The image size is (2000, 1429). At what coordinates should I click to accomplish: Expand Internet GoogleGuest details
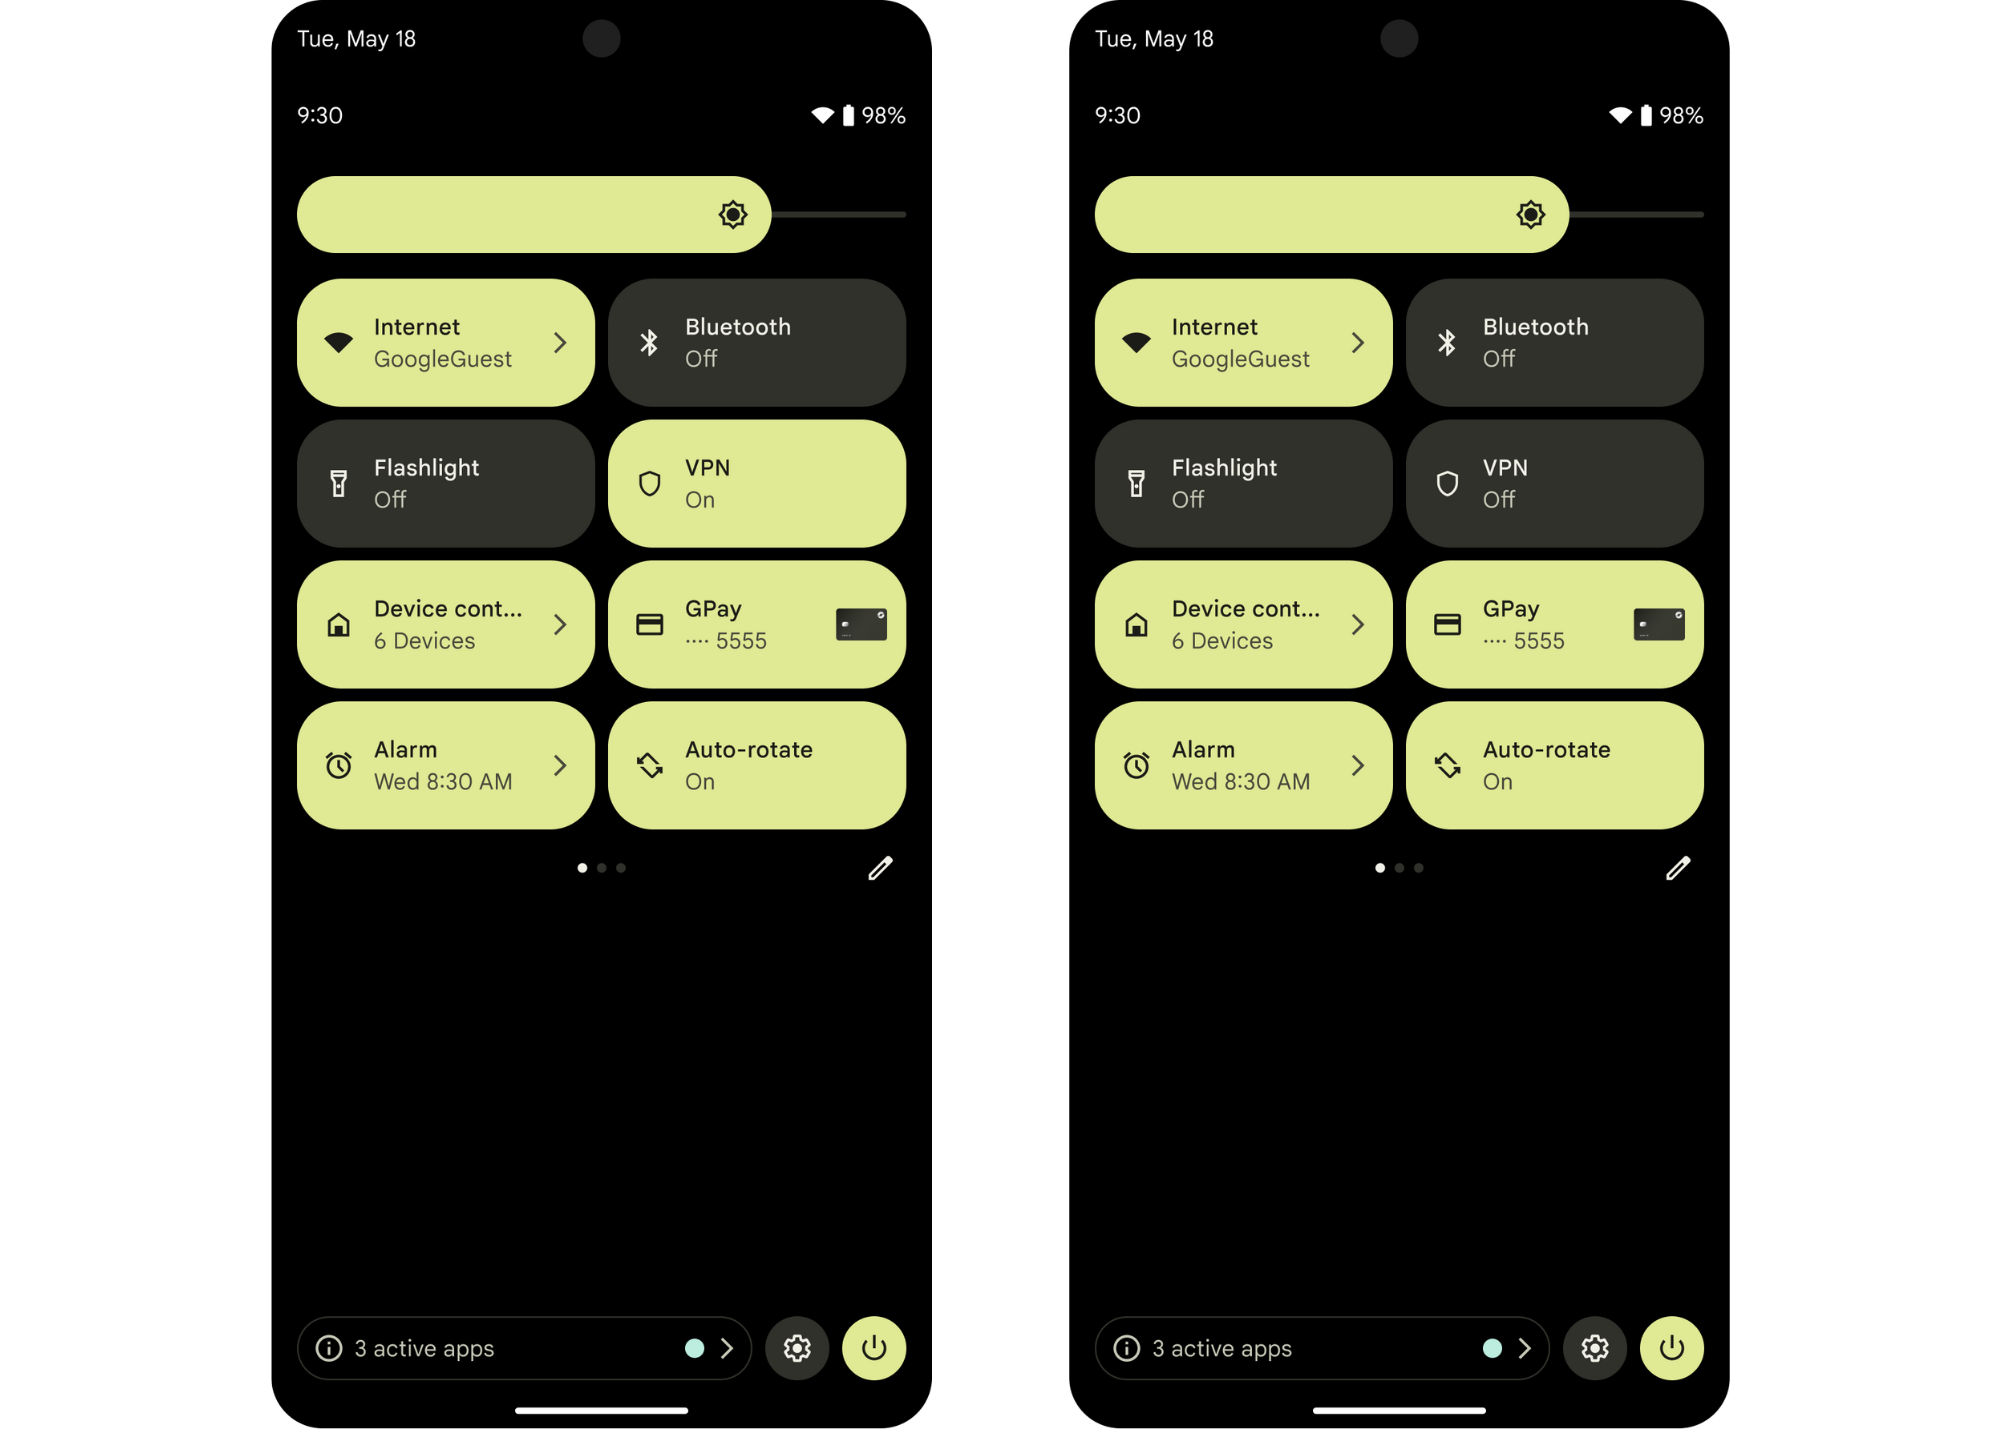point(560,342)
